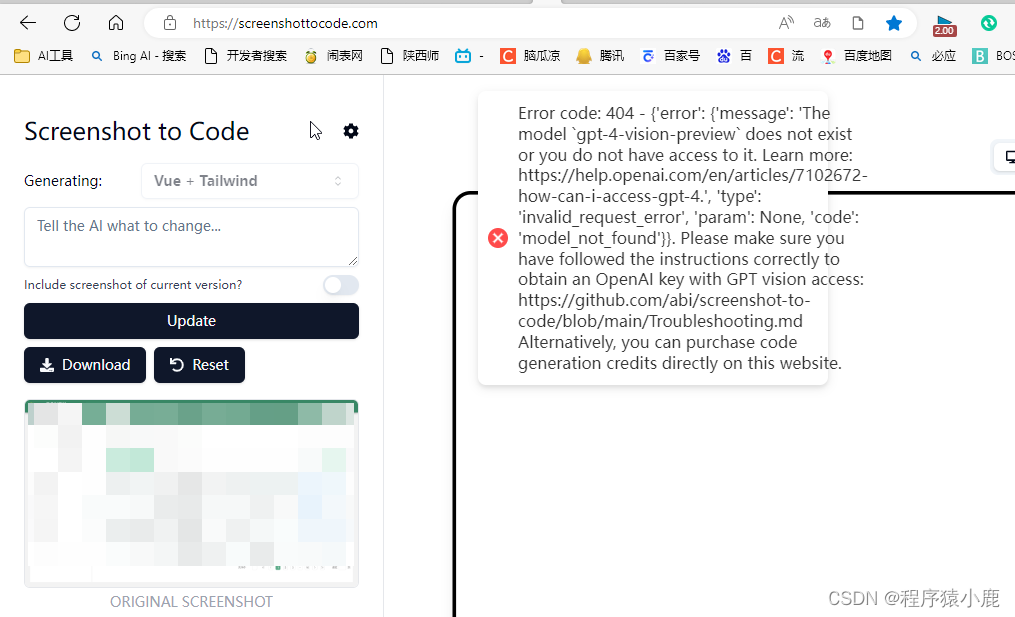Click the desktop preview icon at right edge
Screen dimensions: 1015x617
(x=1008, y=157)
